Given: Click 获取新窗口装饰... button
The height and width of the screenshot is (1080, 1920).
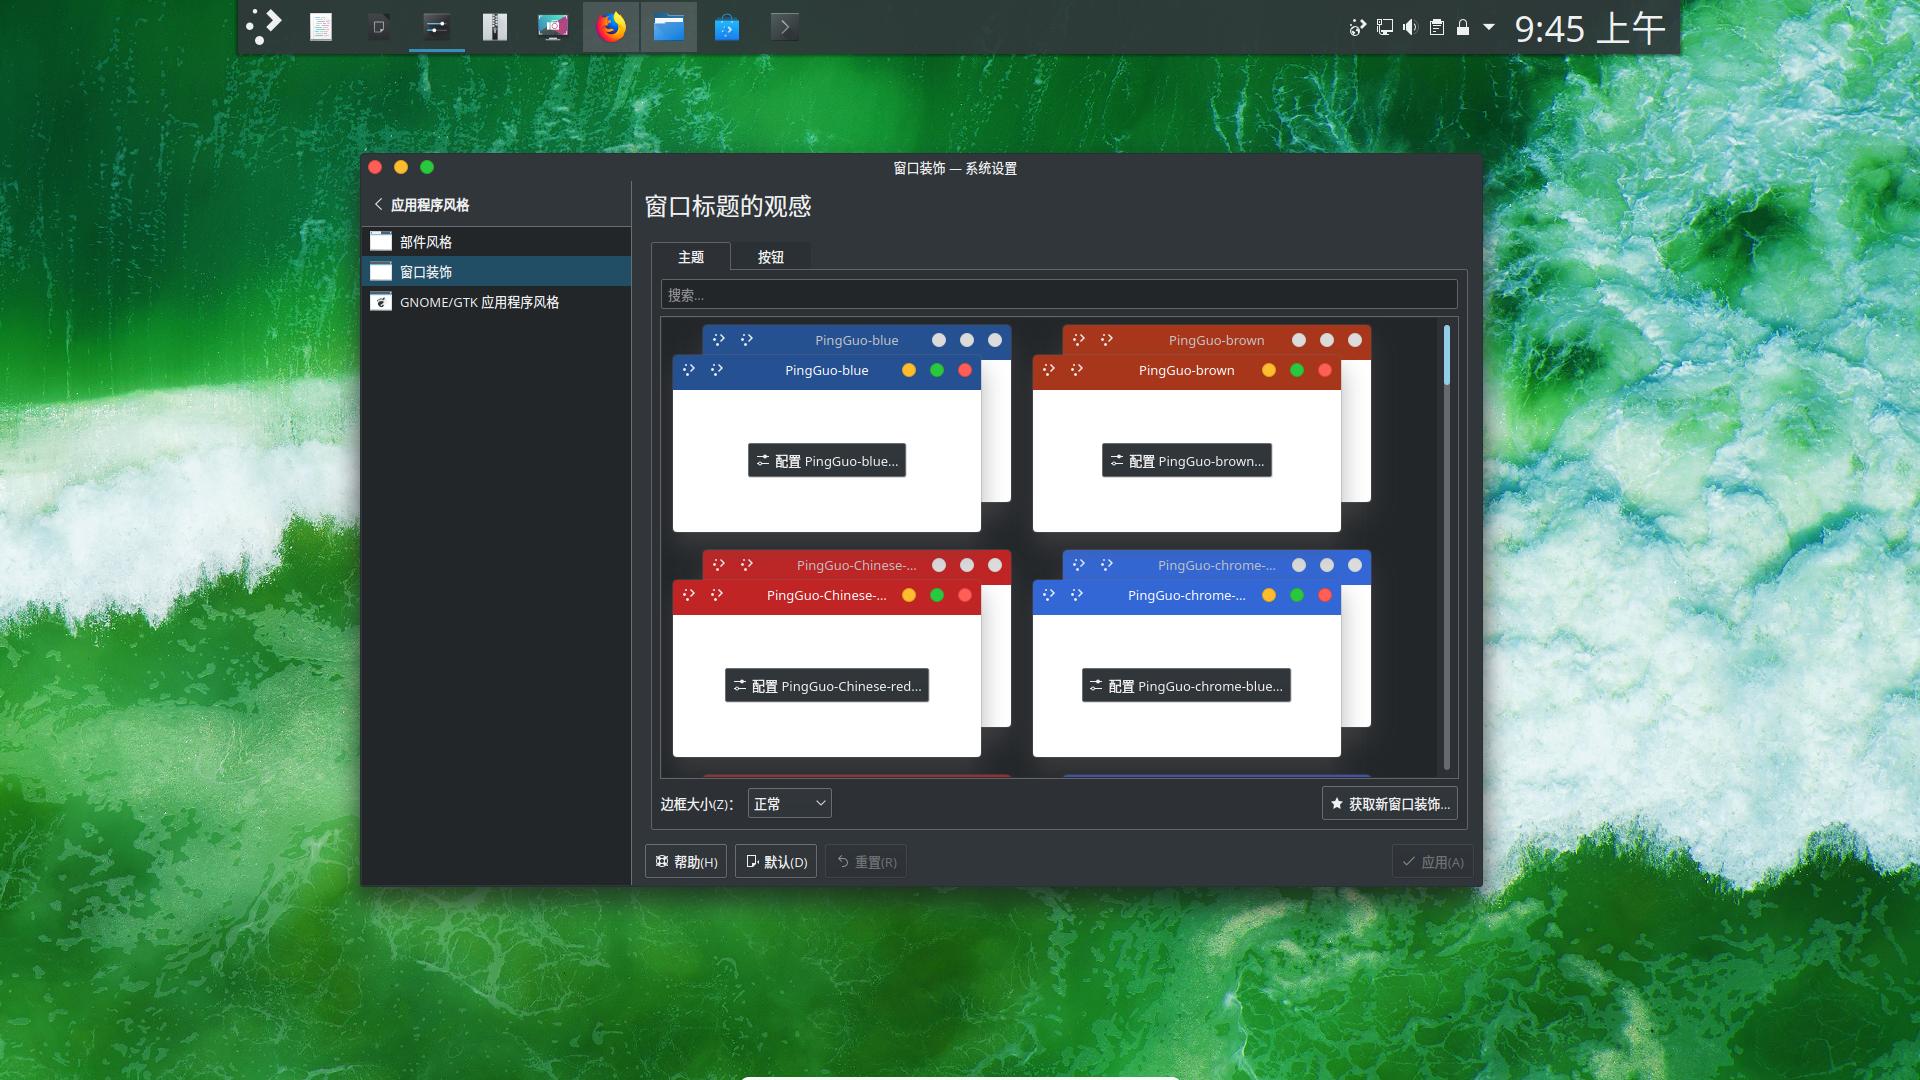Looking at the screenshot, I should point(1390,804).
